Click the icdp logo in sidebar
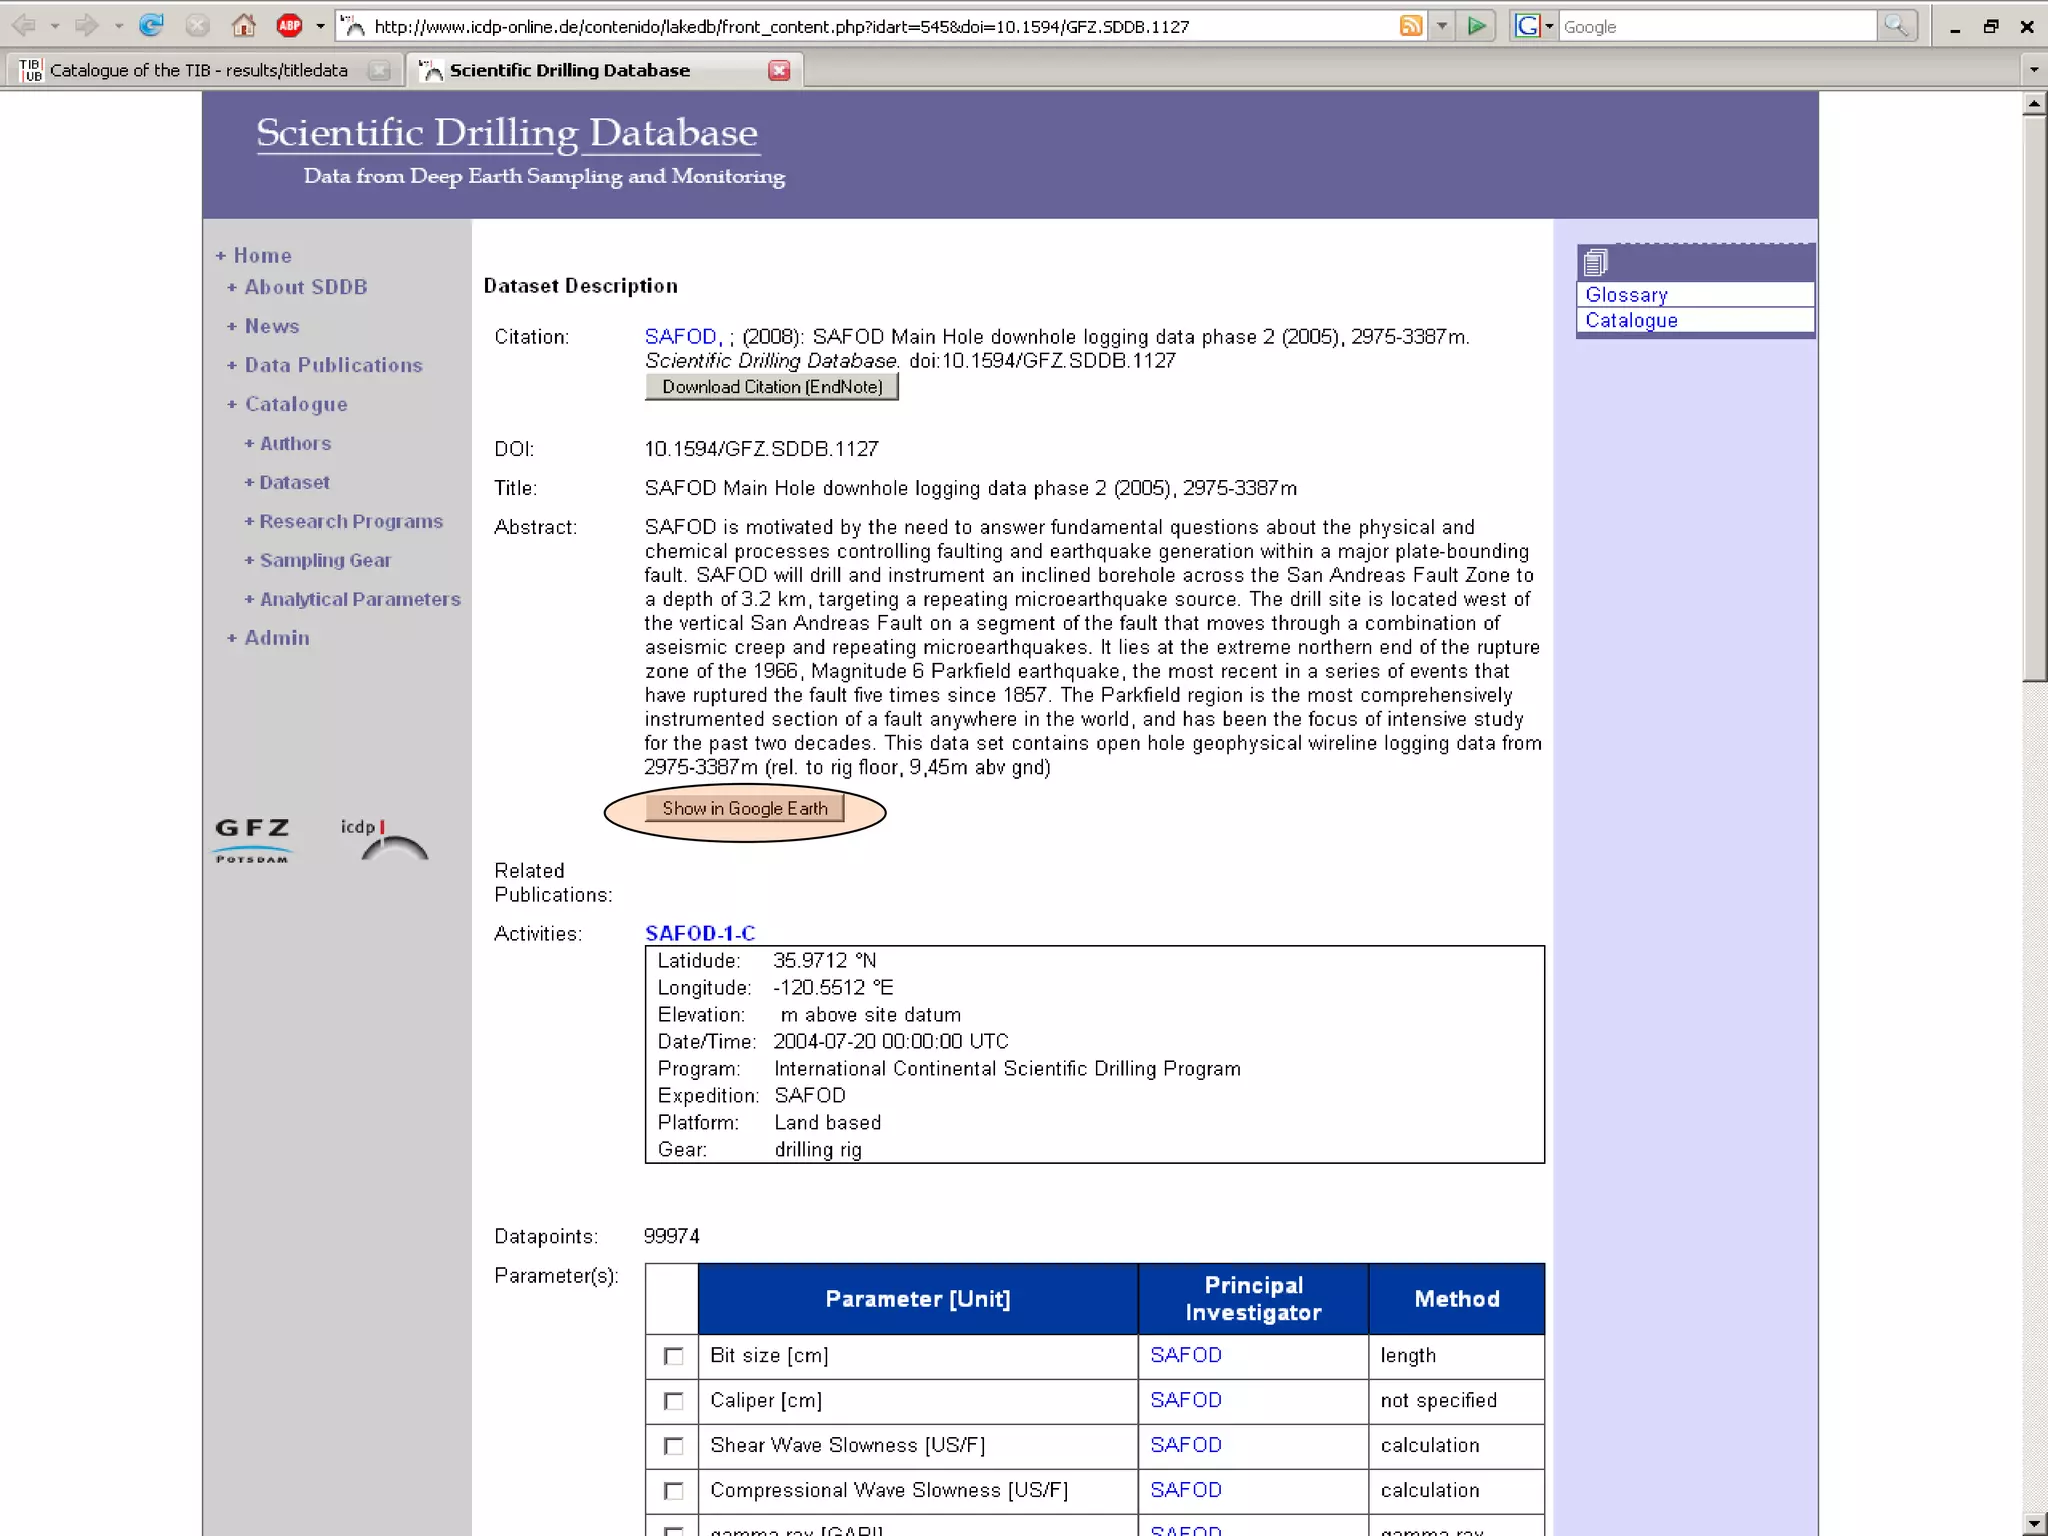Image resolution: width=2048 pixels, height=1536 pixels. coord(385,839)
